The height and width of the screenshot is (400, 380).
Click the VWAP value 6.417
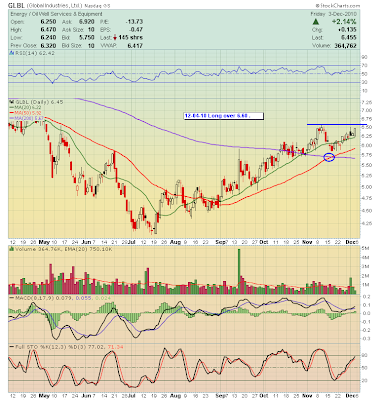click(x=135, y=45)
